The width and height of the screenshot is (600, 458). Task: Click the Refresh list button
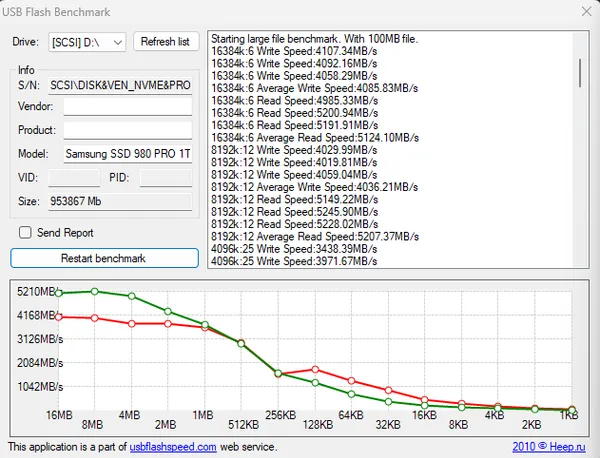click(166, 41)
